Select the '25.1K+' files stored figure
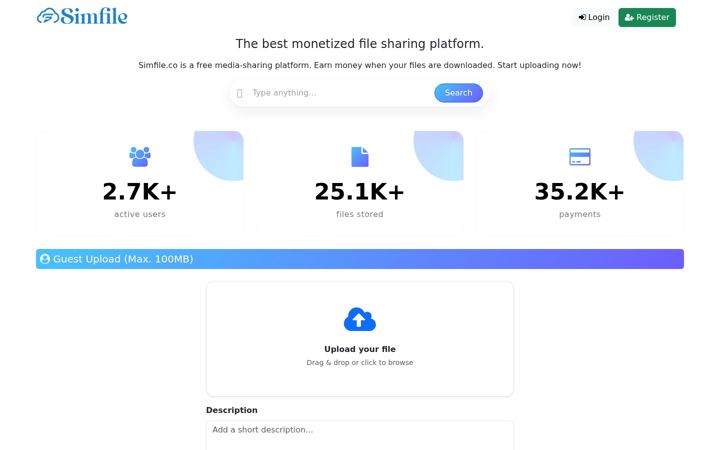The image size is (720, 450). pos(360,191)
